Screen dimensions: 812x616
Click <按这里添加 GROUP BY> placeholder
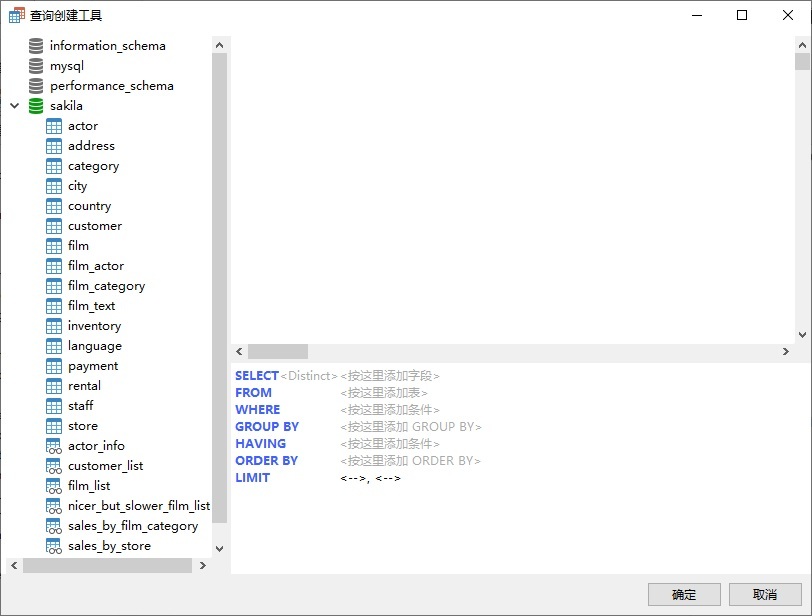point(411,427)
